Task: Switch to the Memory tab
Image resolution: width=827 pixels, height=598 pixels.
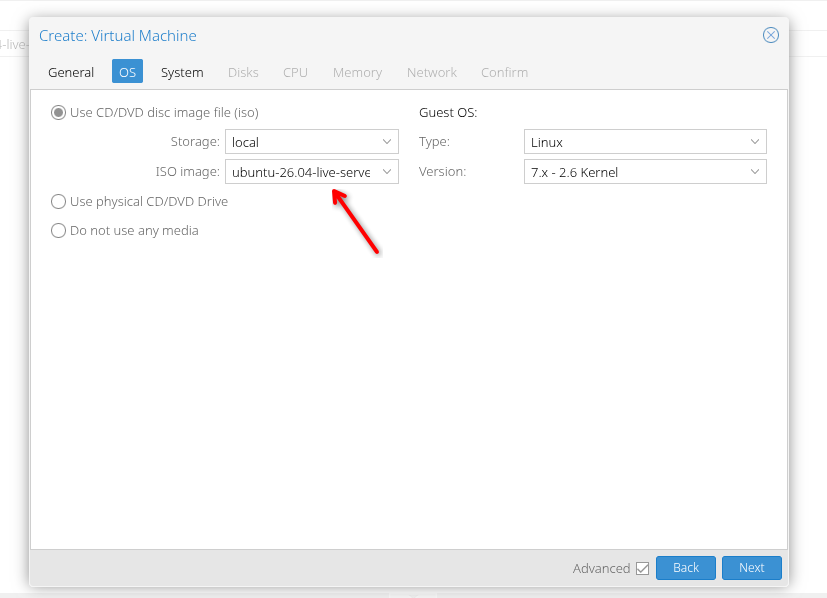Action: pos(358,72)
